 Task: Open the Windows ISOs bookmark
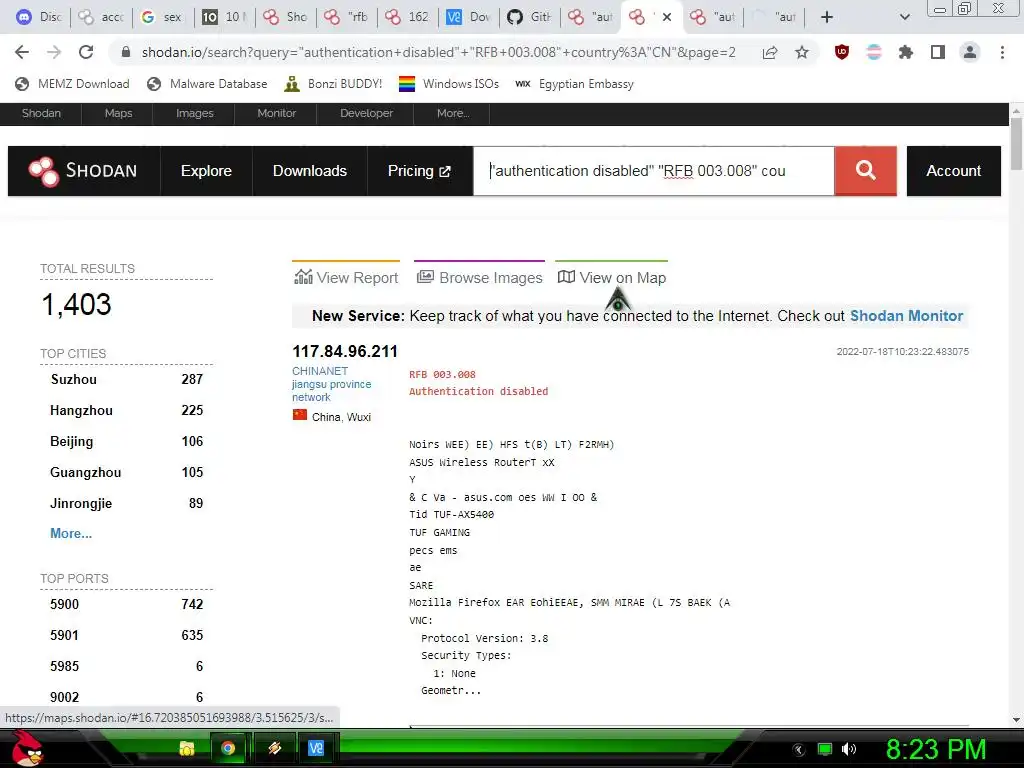[449, 84]
